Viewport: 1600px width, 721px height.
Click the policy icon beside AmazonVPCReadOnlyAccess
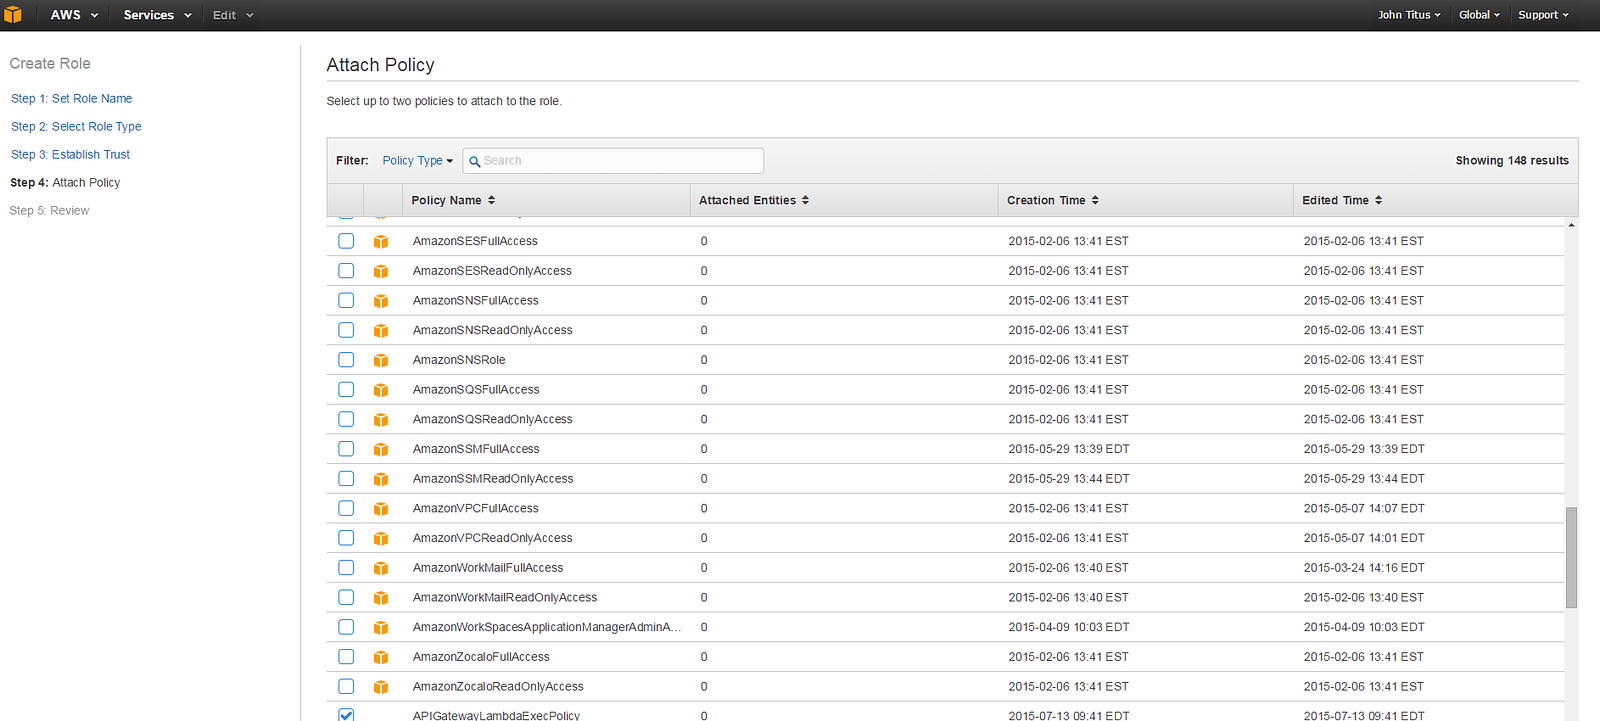381,538
